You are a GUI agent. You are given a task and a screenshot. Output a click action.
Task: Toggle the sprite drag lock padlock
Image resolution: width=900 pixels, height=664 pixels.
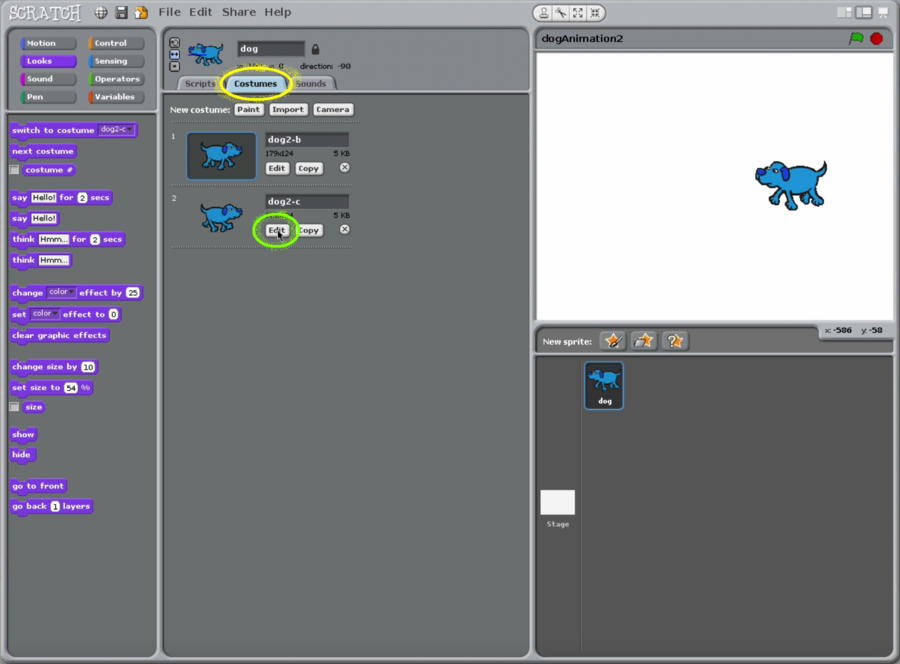[315, 49]
